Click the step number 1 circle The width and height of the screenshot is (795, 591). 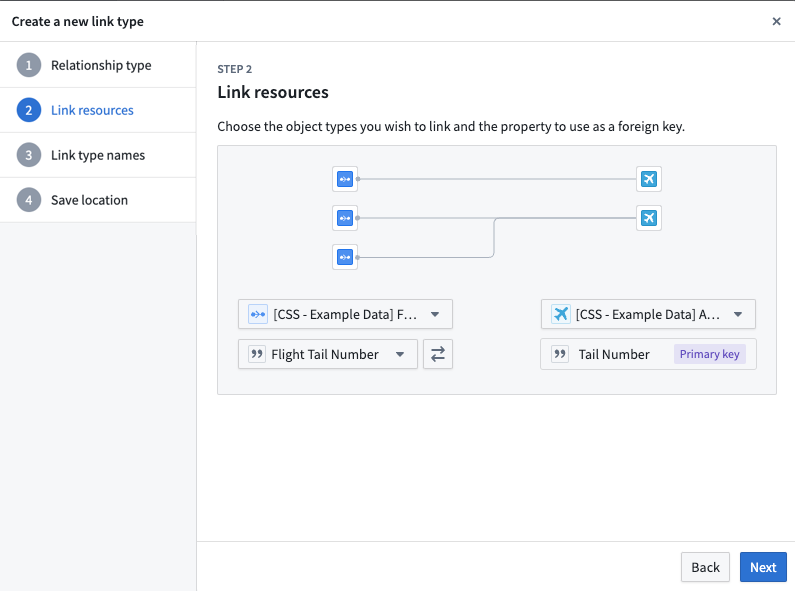(29, 65)
